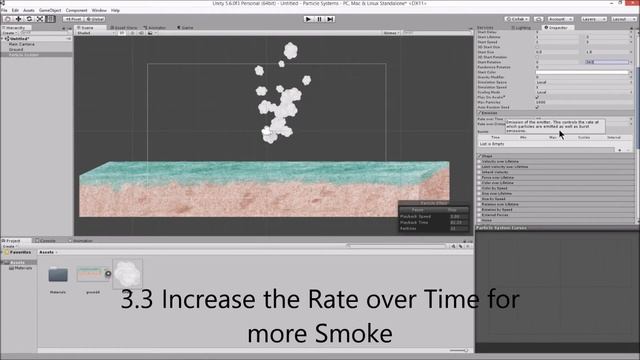The image size is (640, 360).
Task: Switch to the Game tab
Action: point(186,28)
